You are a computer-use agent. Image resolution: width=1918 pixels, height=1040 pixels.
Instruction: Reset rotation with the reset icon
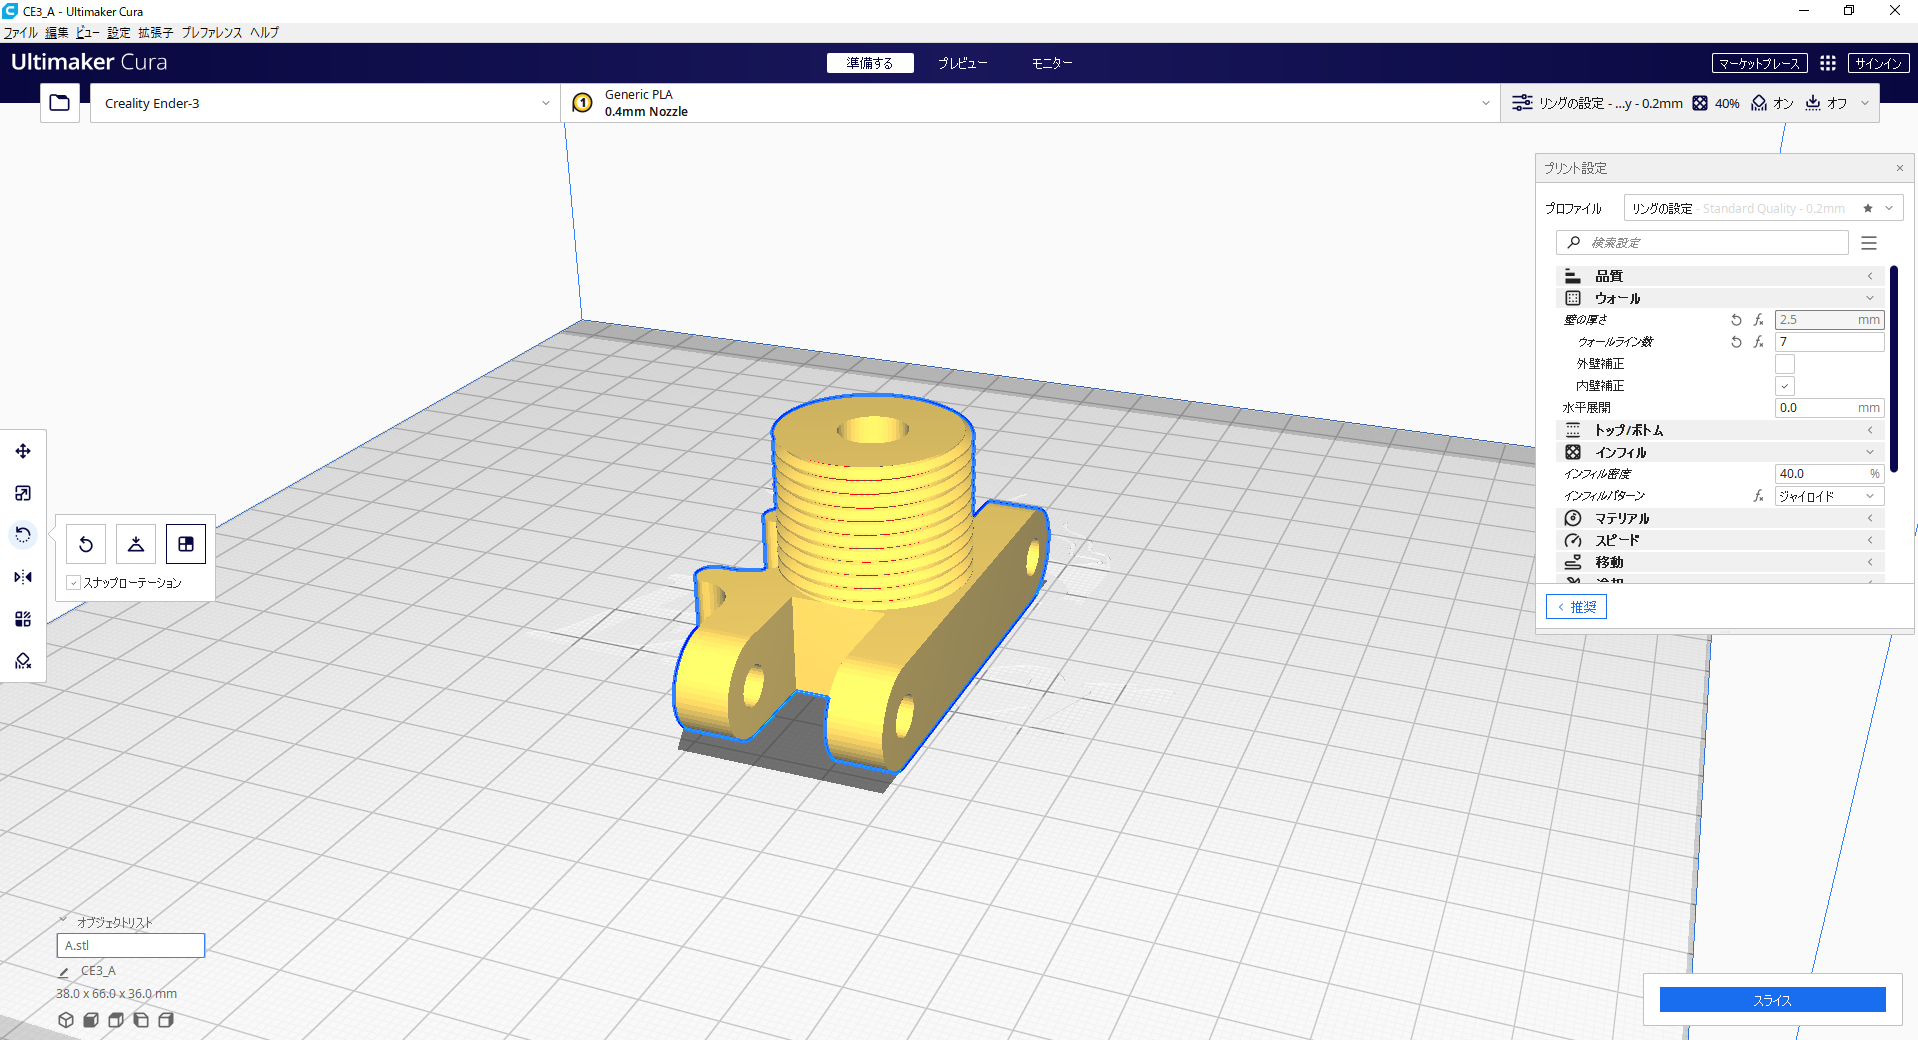tap(86, 544)
